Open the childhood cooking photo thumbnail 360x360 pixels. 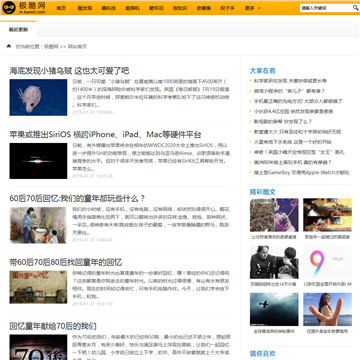point(38,225)
